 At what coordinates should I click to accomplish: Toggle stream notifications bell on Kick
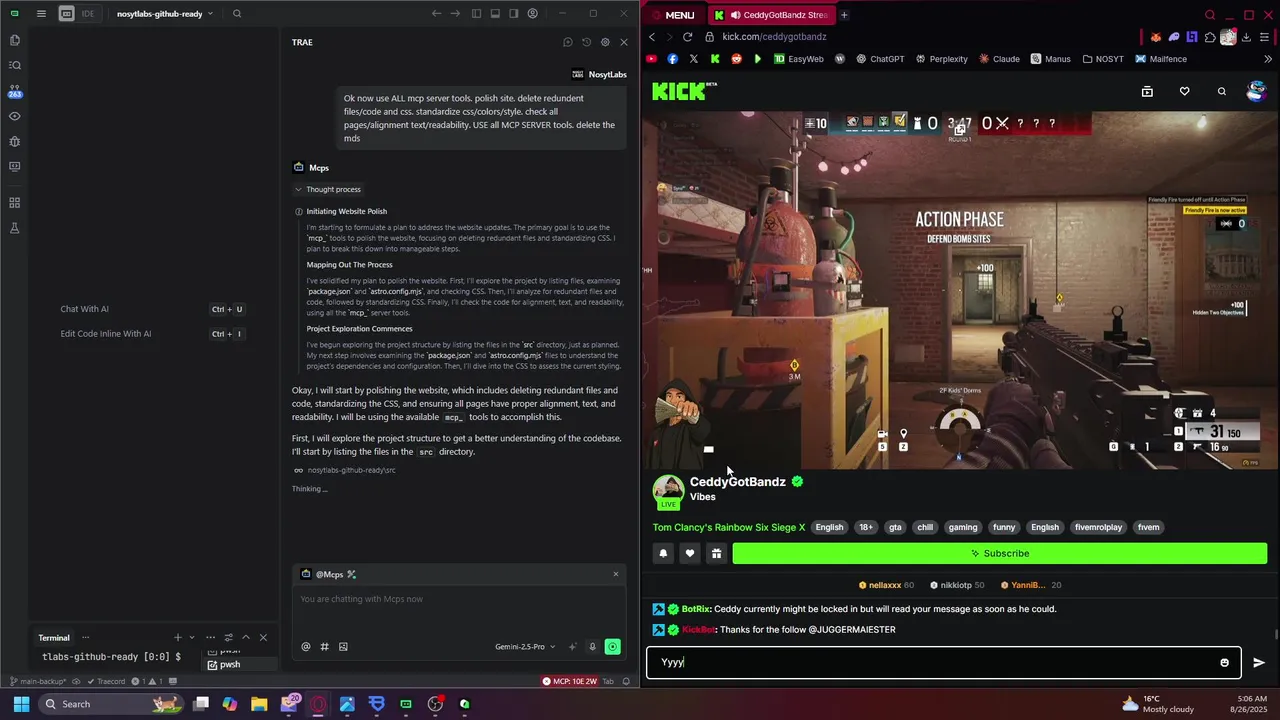click(663, 553)
